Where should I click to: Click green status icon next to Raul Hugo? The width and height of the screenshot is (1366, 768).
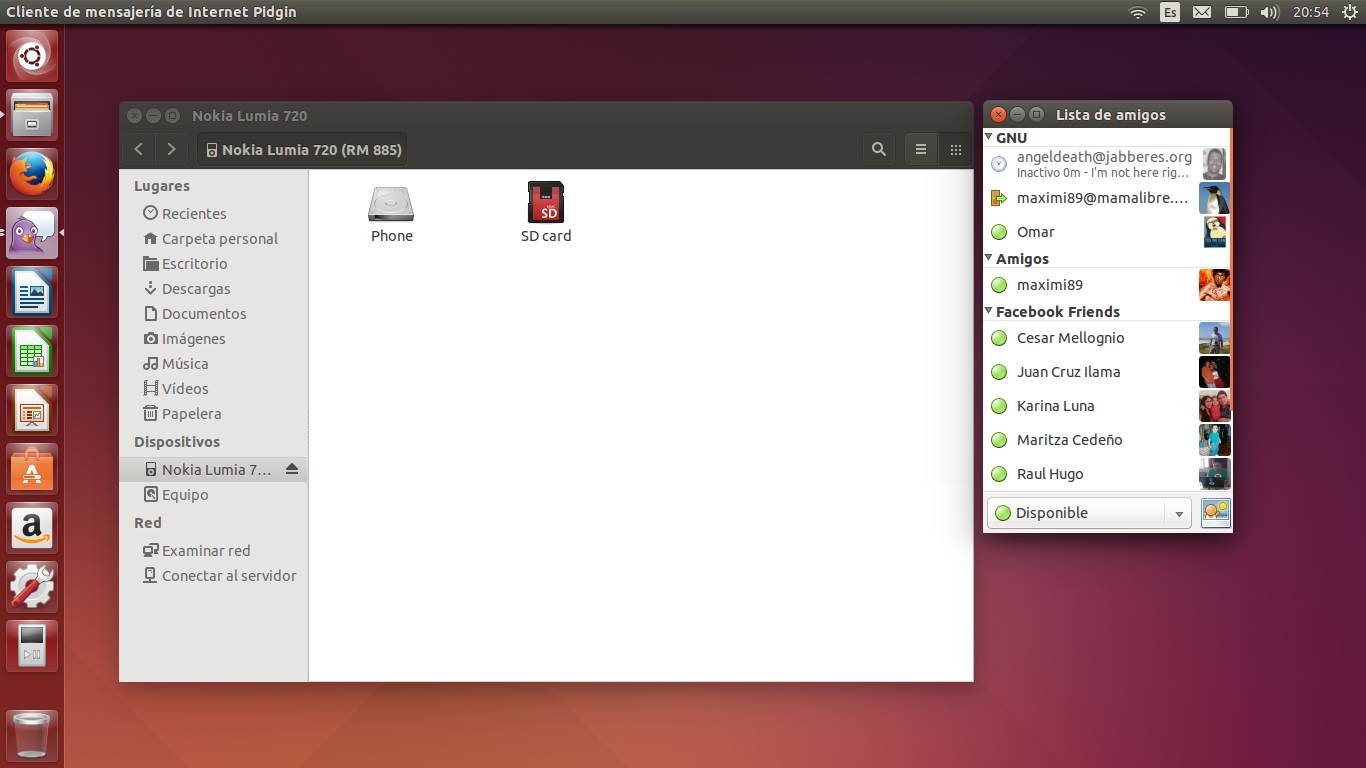coord(998,474)
